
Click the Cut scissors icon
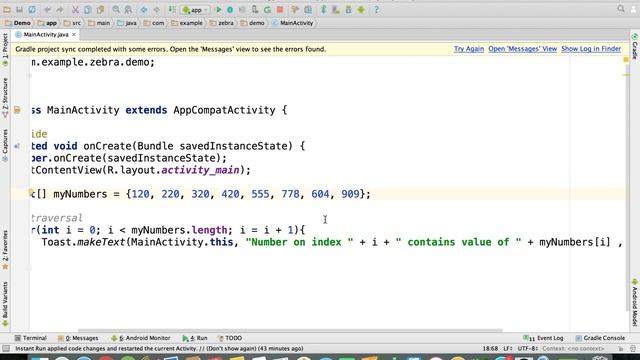coord(75,9)
